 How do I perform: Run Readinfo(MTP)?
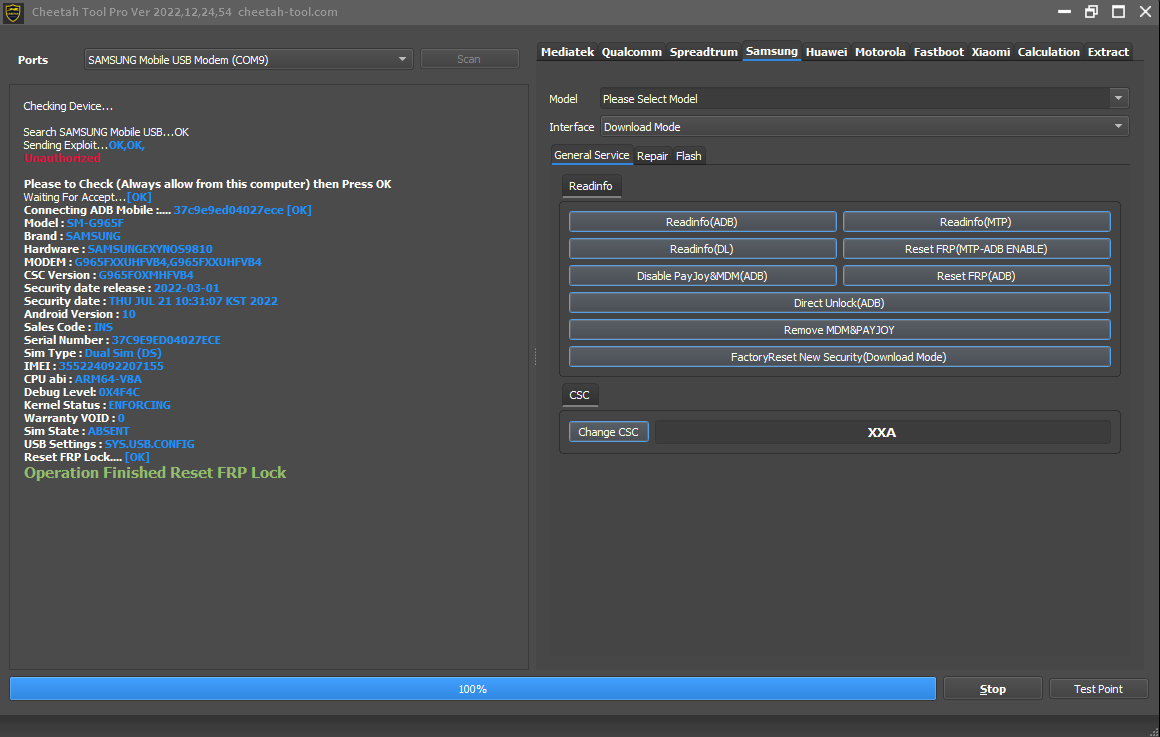(x=977, y=222)
